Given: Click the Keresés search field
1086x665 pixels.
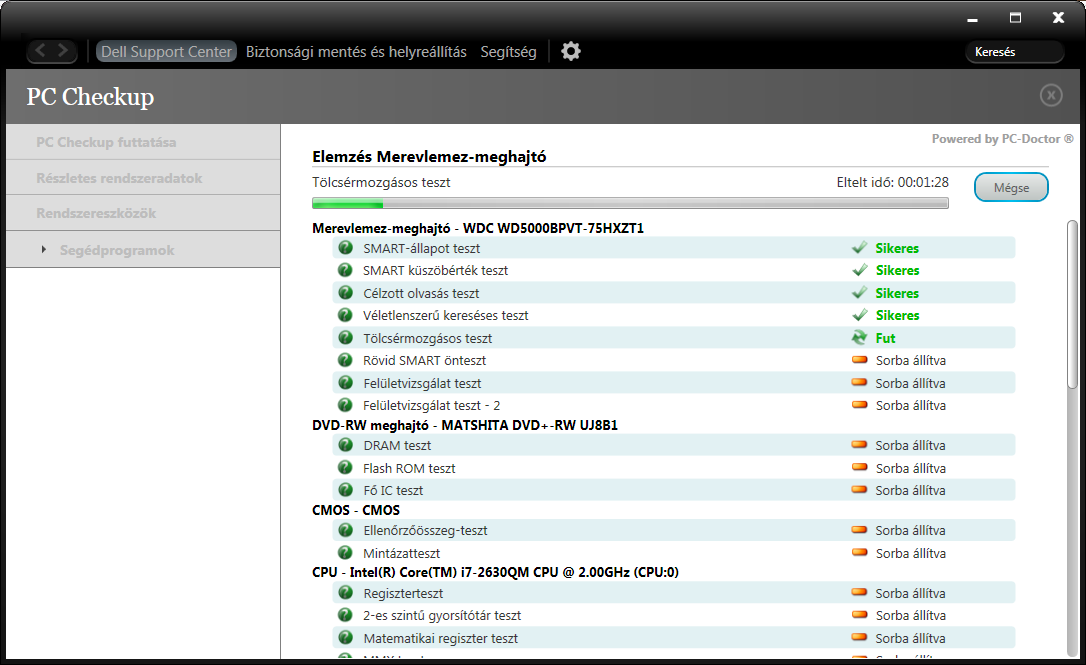Looking at the screenshot, I should point(1015,52).
